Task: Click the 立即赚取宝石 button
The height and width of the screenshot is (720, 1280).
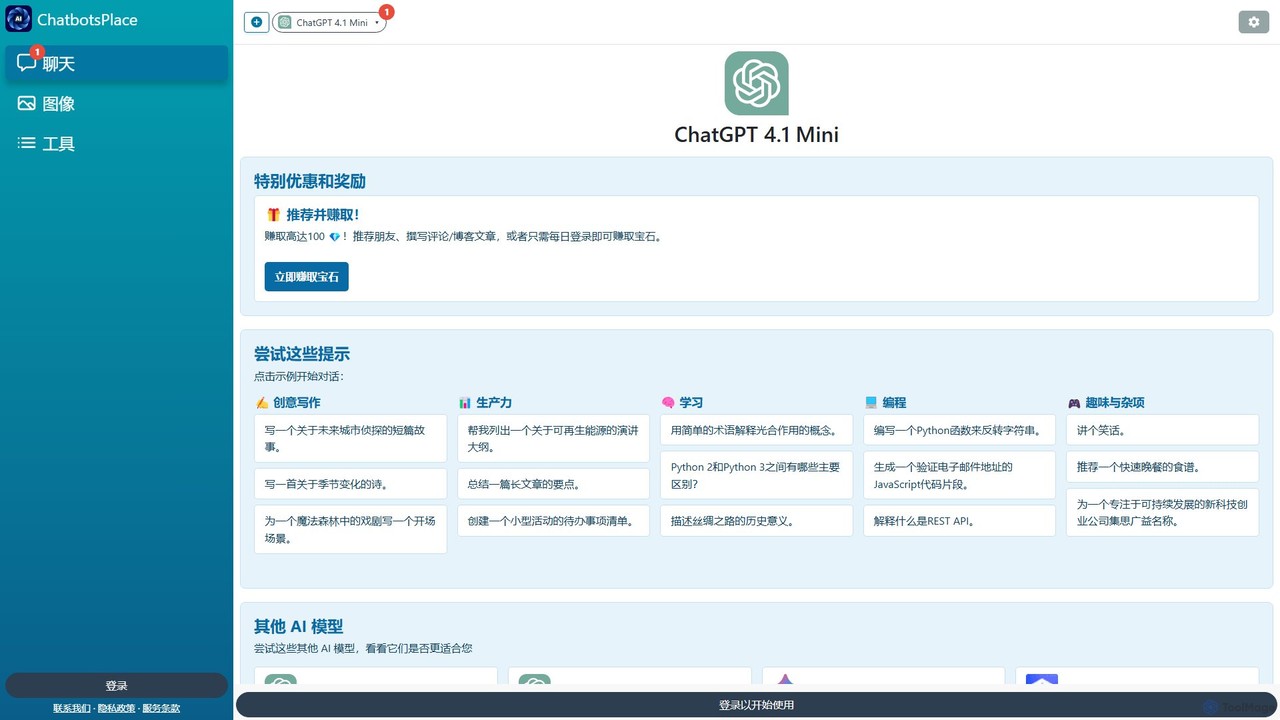Action: click(307, 277)
